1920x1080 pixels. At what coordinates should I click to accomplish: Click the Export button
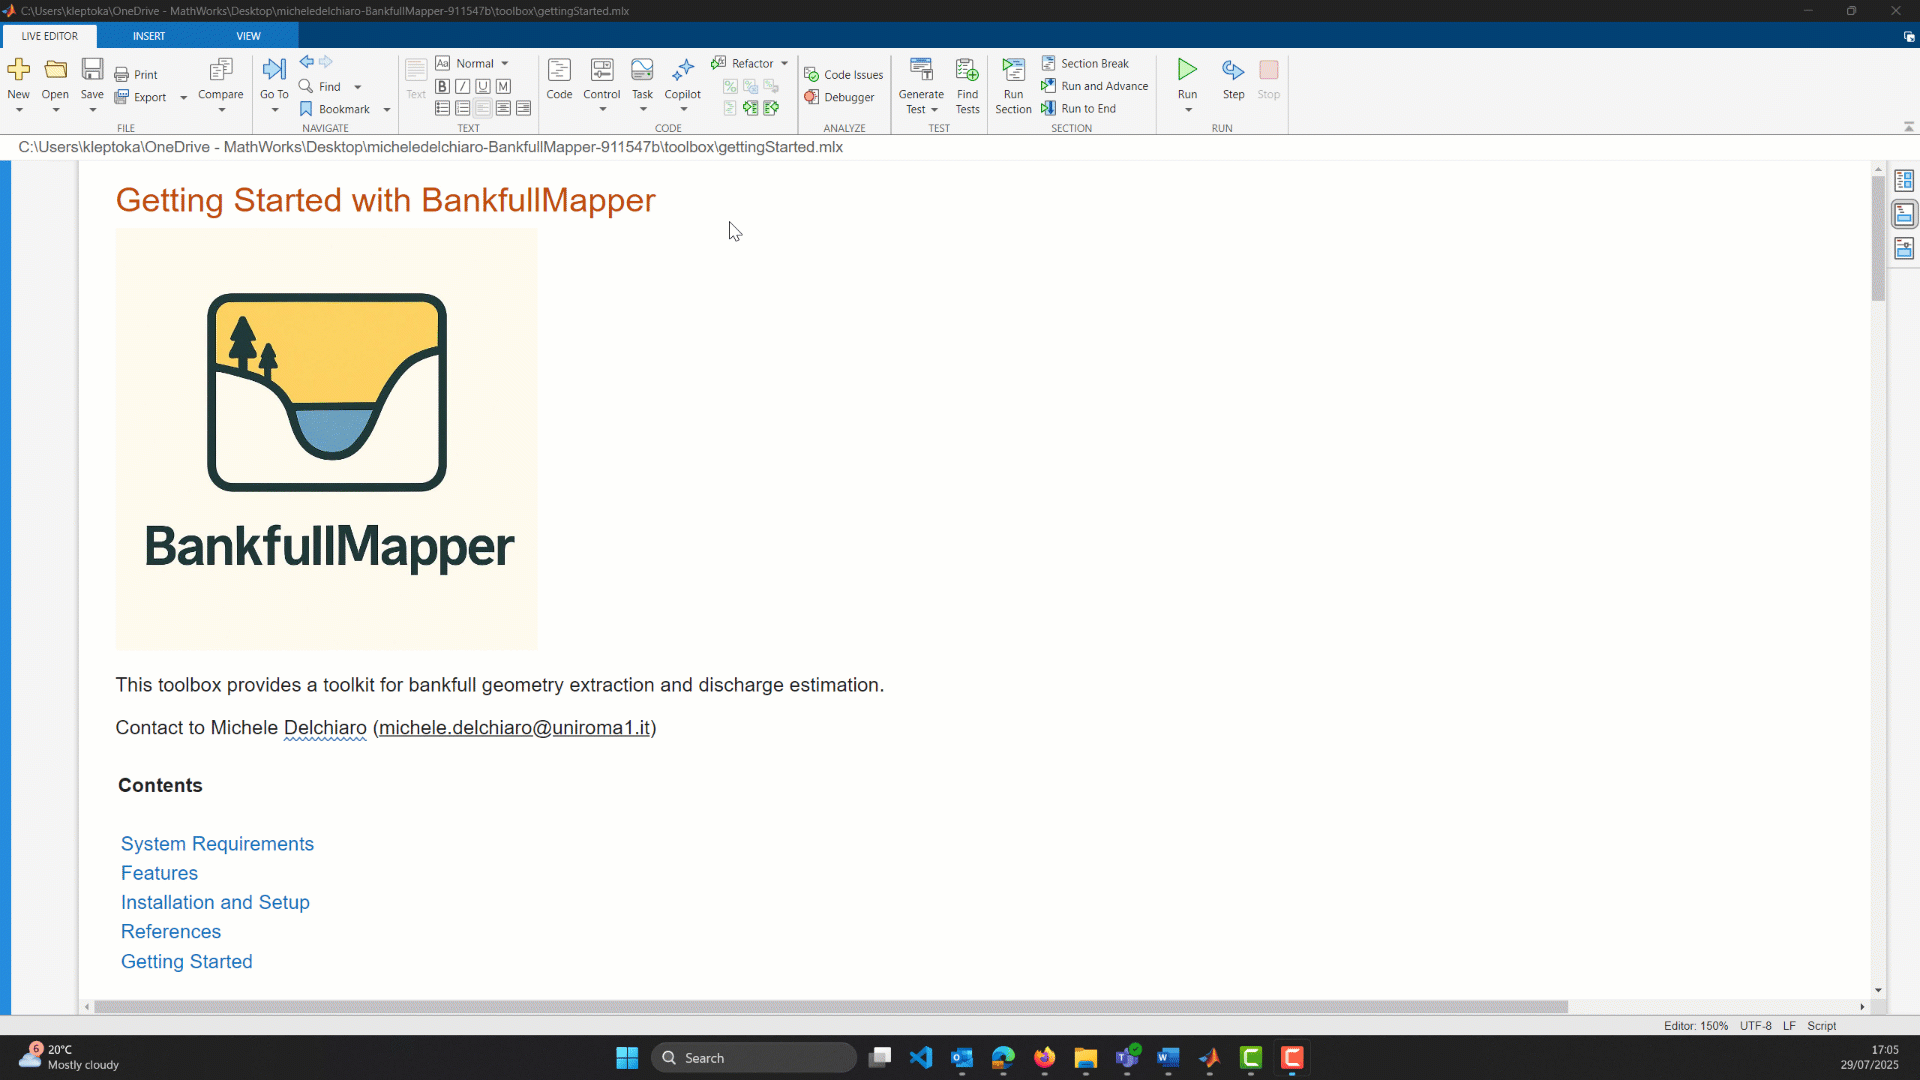coord(141,97)
